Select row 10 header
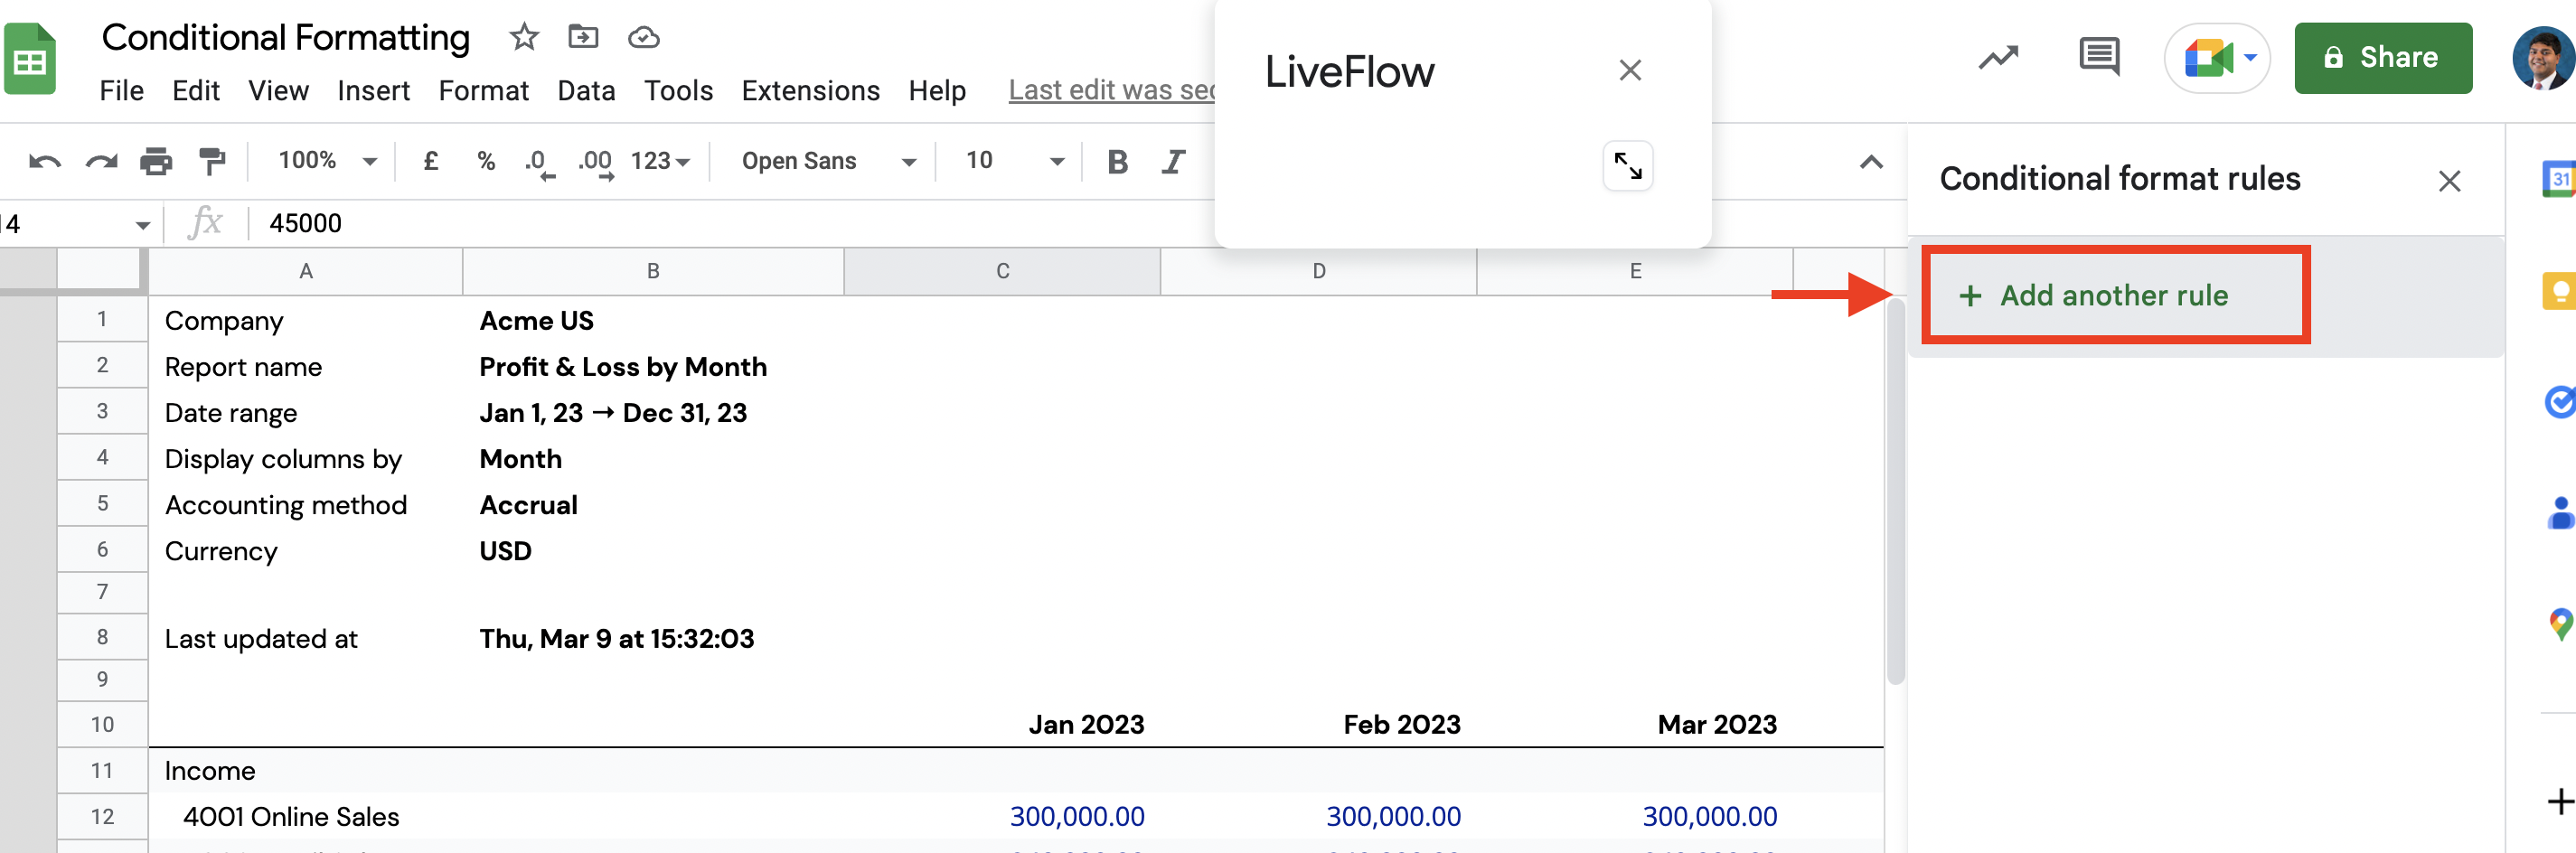 point(102,724)
